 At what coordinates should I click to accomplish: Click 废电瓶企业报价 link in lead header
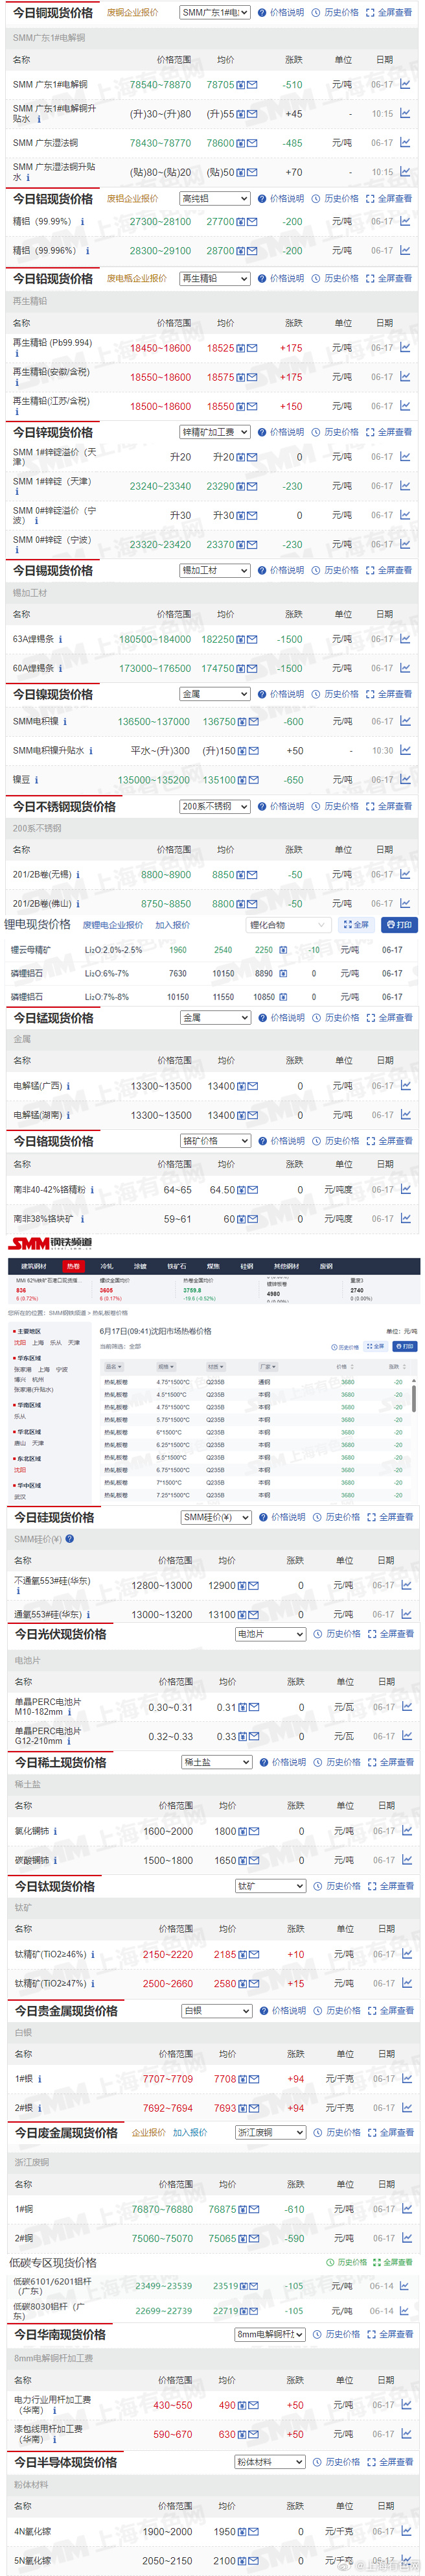click(x=137, y=279)
